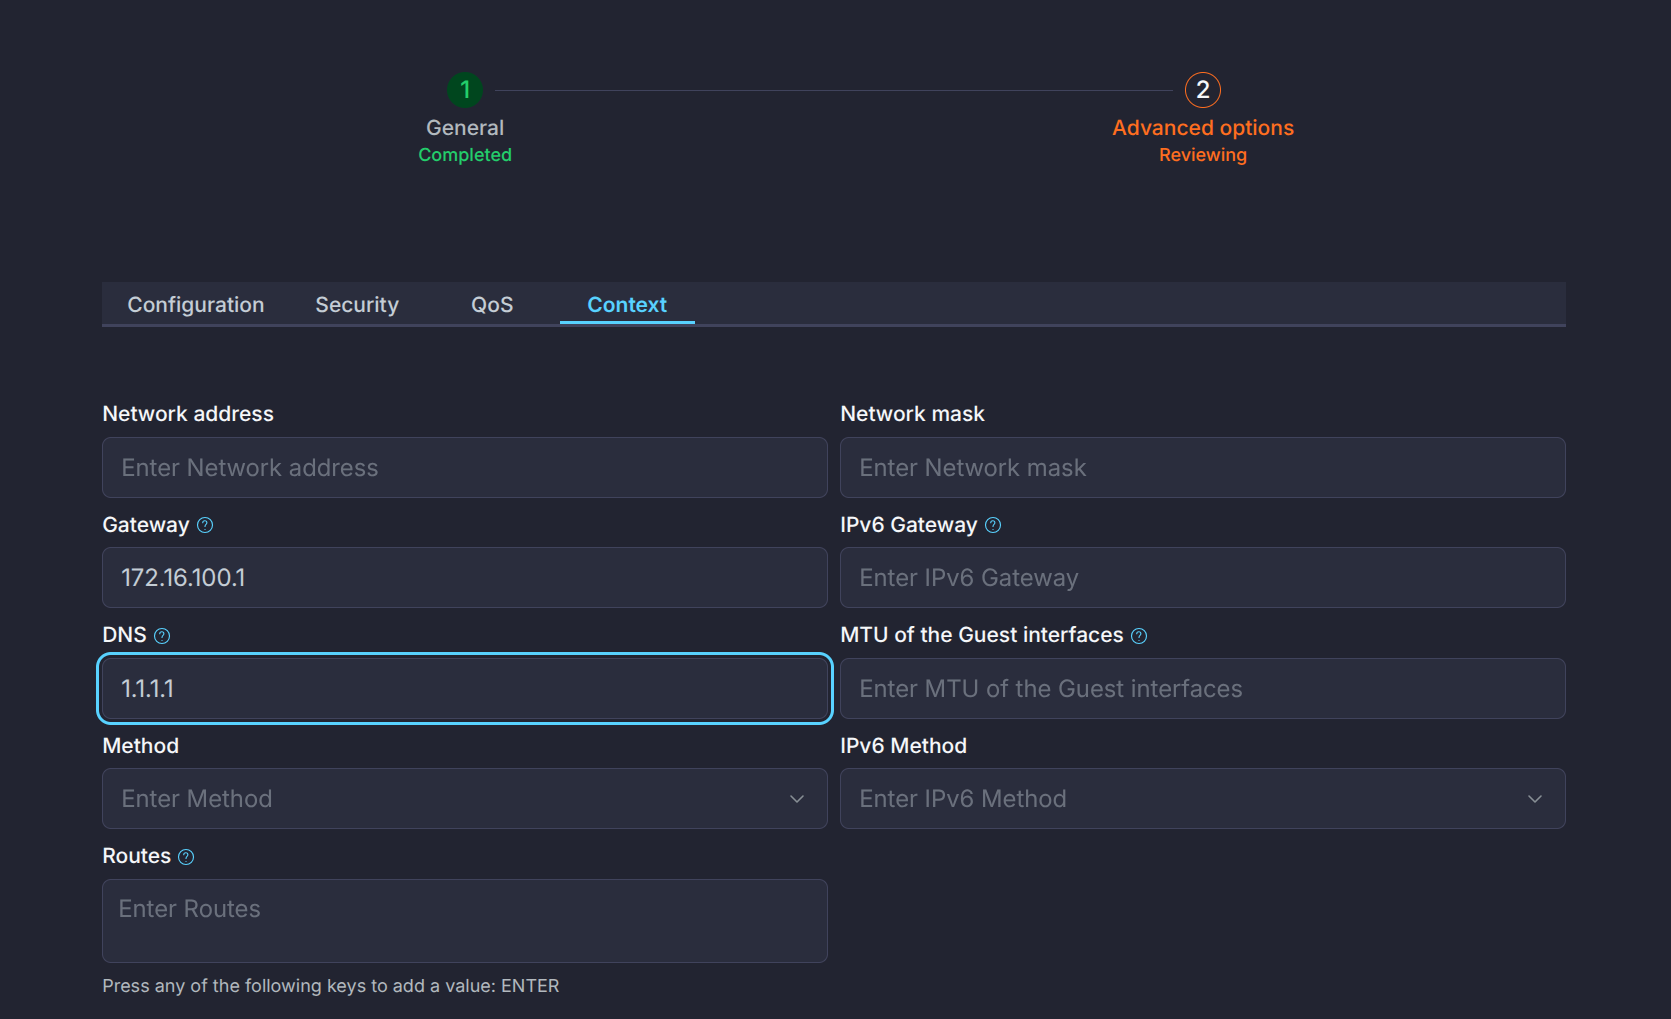Focus the MTU of the Guest interfaces field

(x=1203, y=689)
